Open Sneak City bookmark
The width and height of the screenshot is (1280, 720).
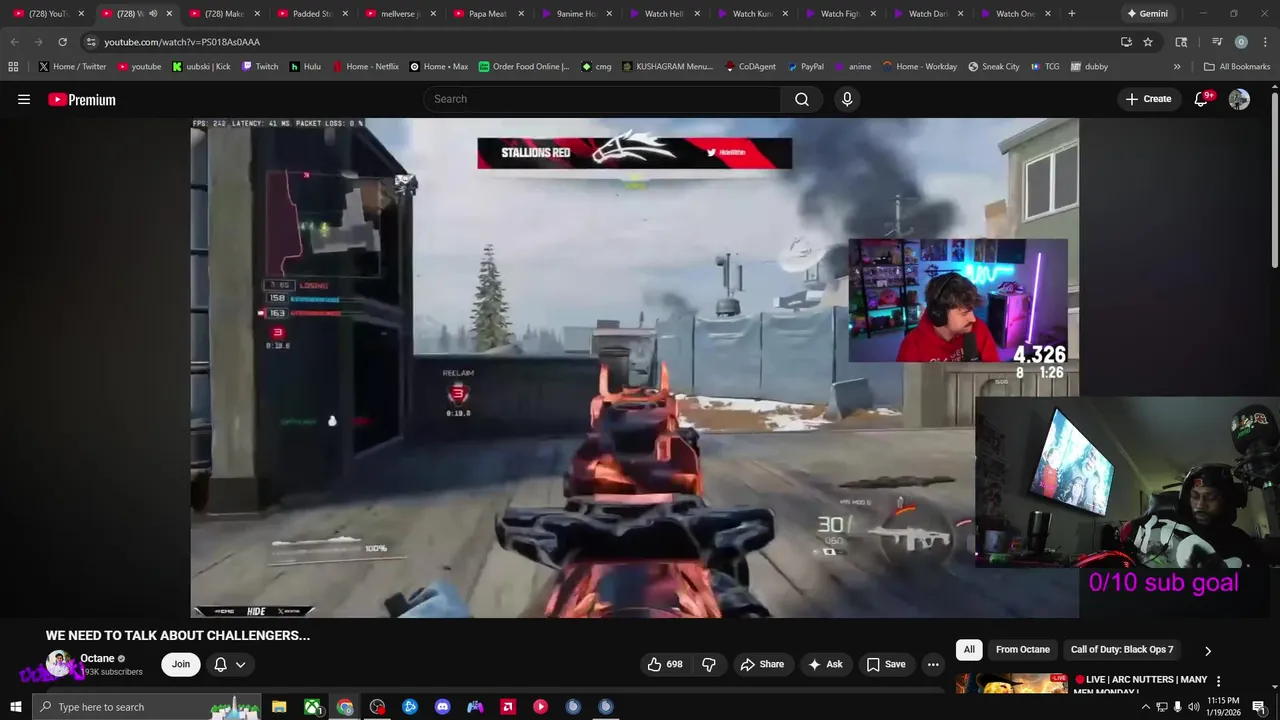[994, 66]
